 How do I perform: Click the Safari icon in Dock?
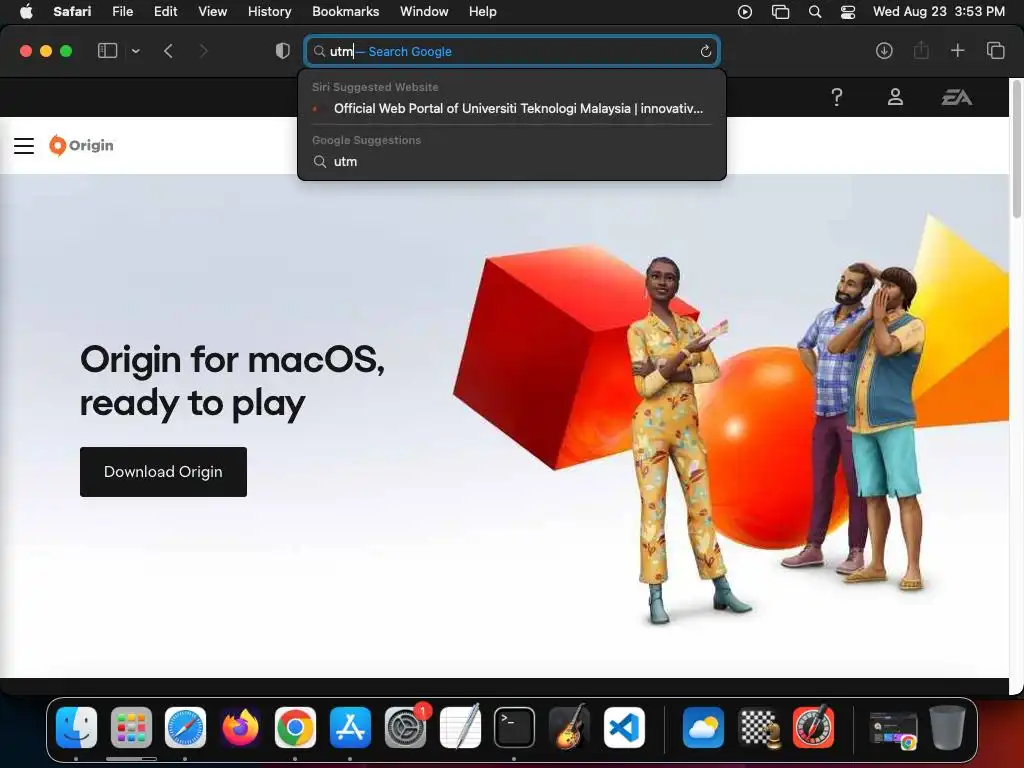(x=185, y=727)
